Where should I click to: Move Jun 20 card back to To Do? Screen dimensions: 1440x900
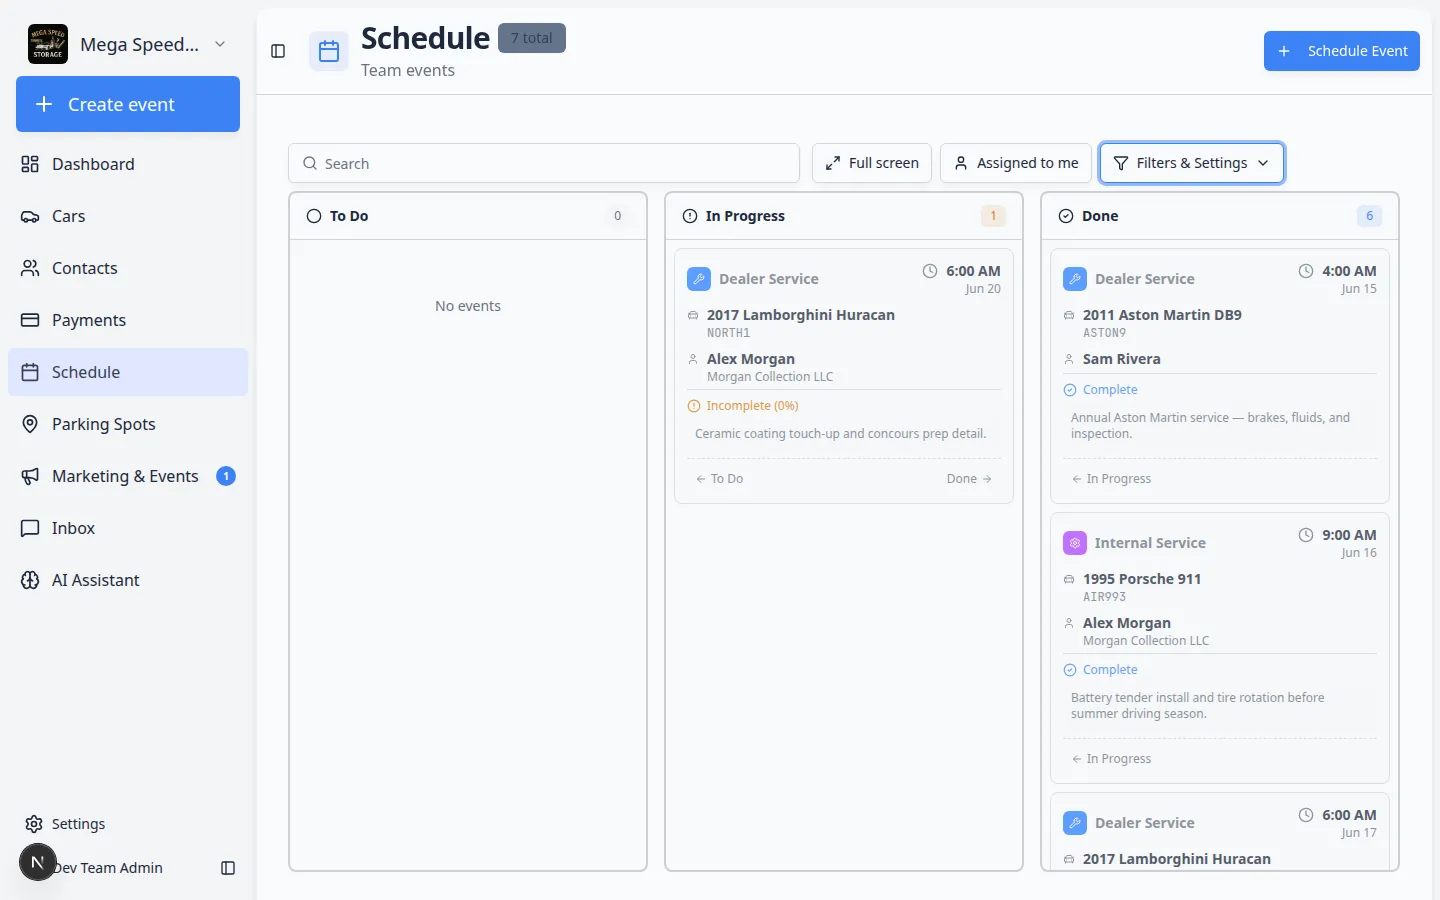pos(720,479)
